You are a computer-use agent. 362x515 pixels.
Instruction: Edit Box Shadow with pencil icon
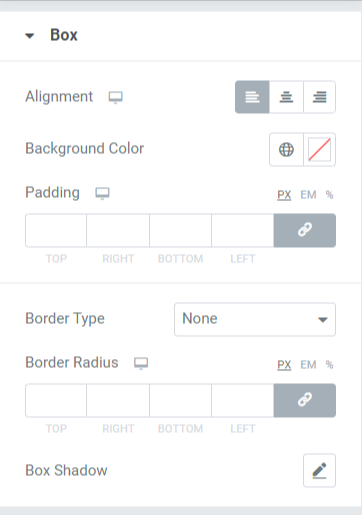pyautogui.click(x=319, y=470)
